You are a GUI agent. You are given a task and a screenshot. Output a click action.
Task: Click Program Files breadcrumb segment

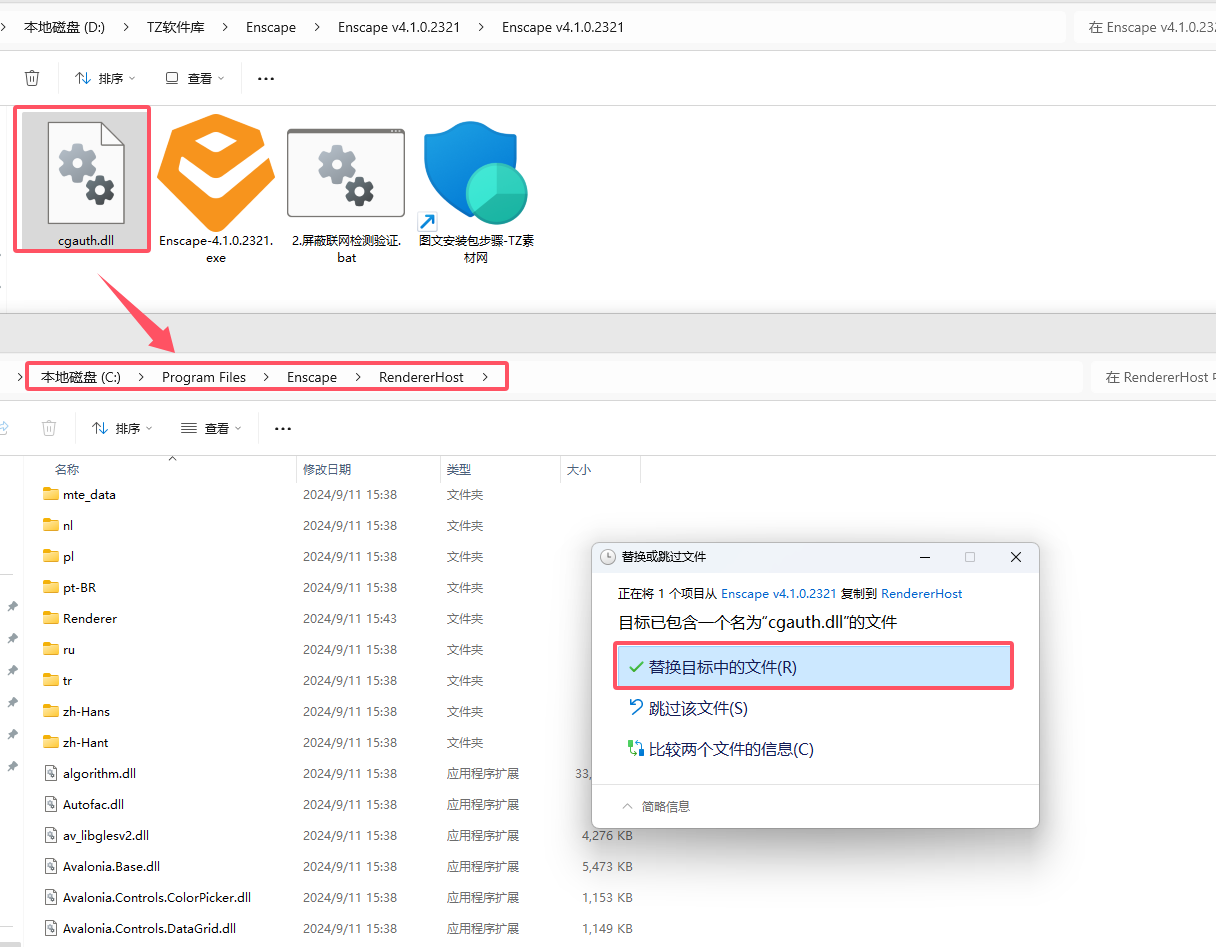(204, 377)
